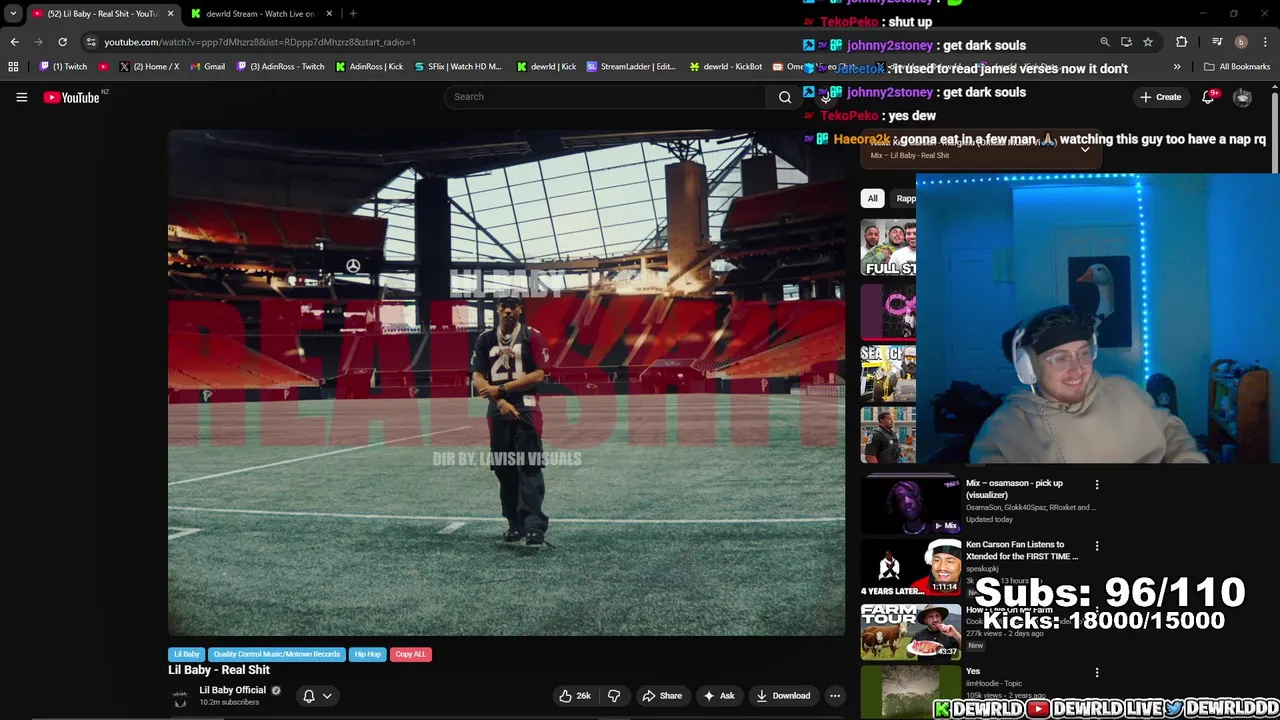Screen dimensions: 1280x720
Task: Open more actions three-dot button under video
Action: coord(835,696)
